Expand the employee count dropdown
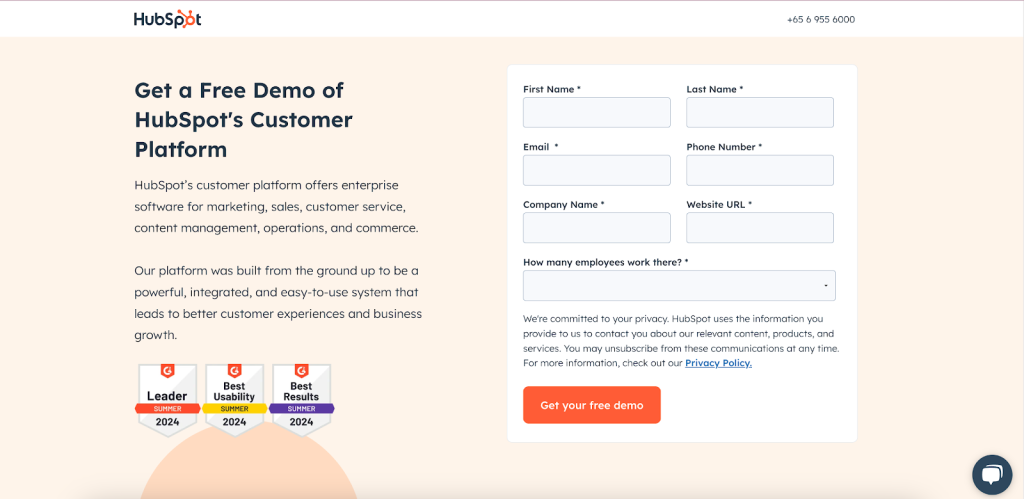Screen dimensions: 1024x499 [679, 286]
